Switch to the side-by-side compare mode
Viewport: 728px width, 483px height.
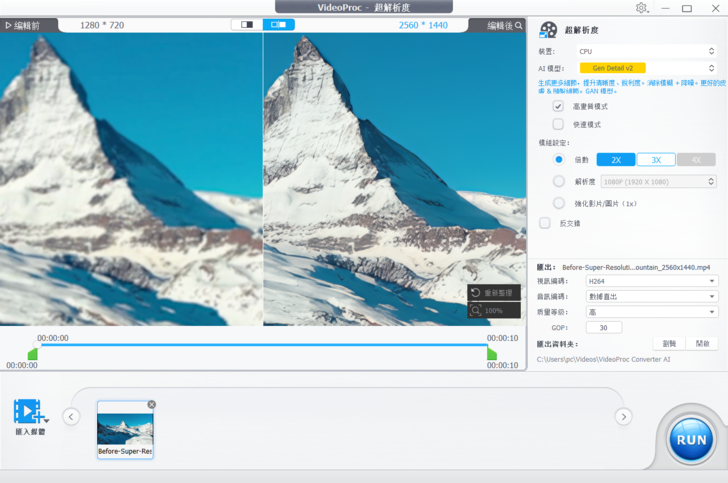[279, 25]
